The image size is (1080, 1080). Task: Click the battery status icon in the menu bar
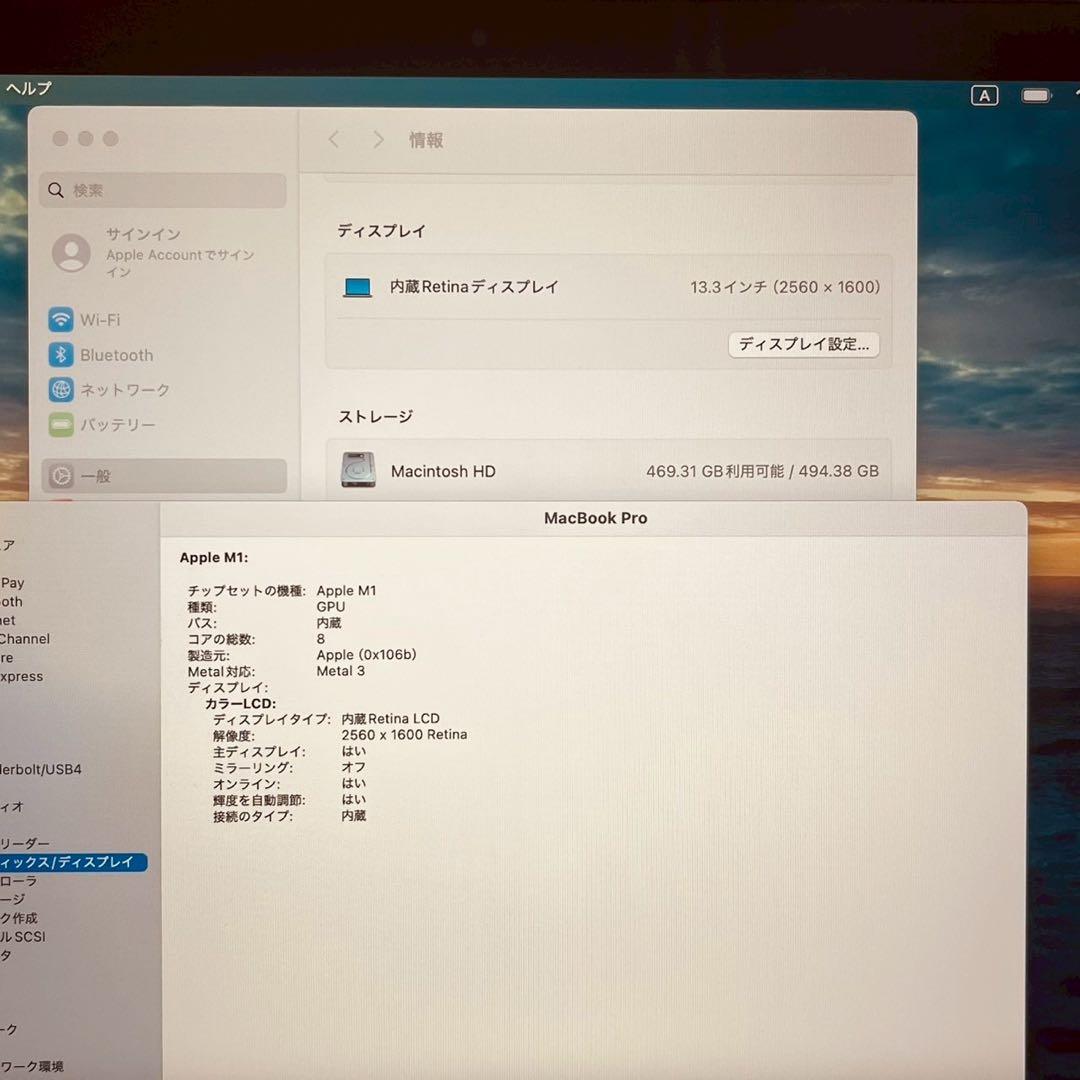[1036, 96]
